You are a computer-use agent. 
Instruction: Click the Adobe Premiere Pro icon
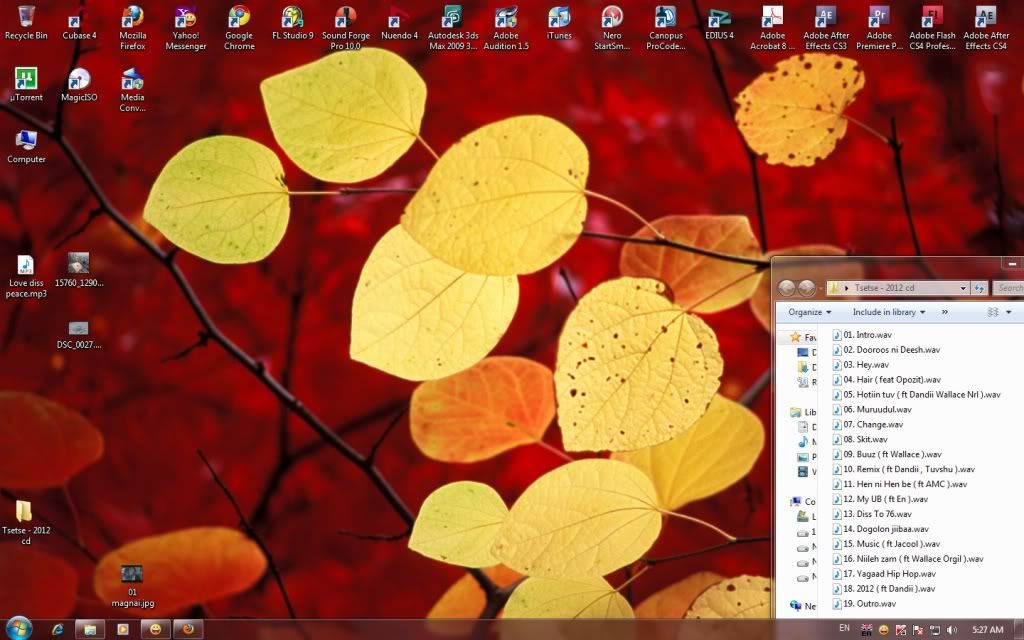coord(879,18)
